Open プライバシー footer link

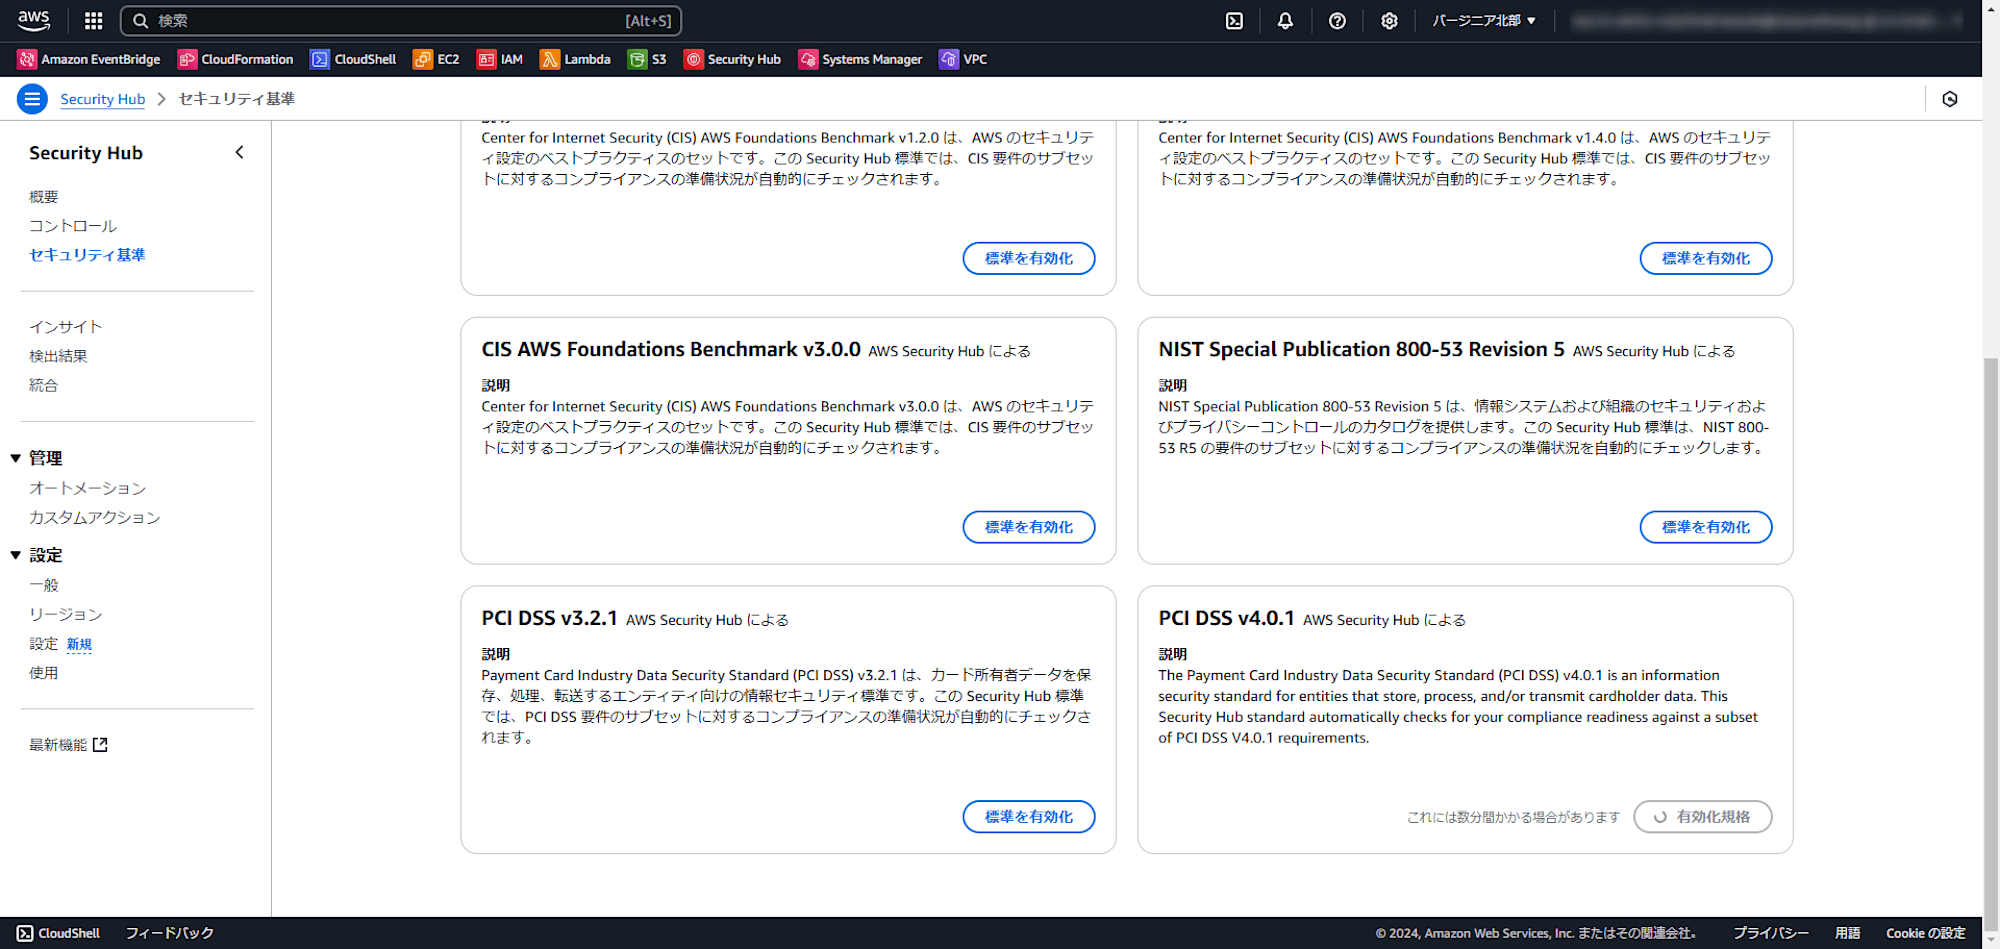click(x=1770, y=933)
